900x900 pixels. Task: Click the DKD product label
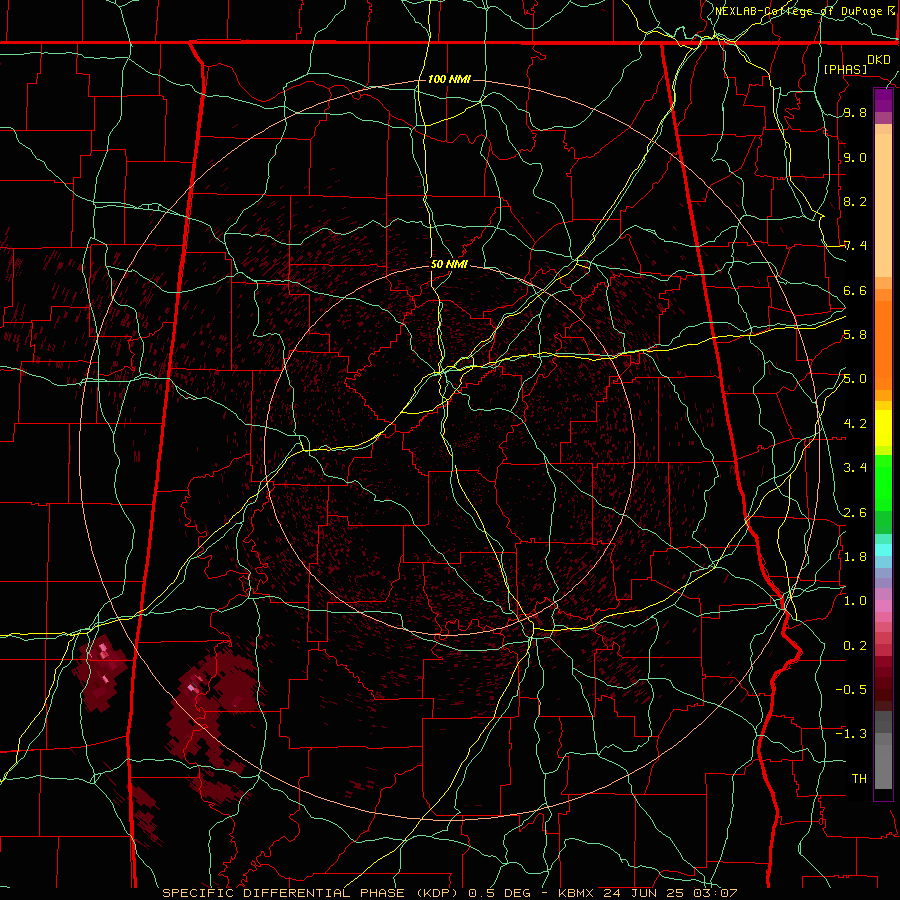coord(878,60)
